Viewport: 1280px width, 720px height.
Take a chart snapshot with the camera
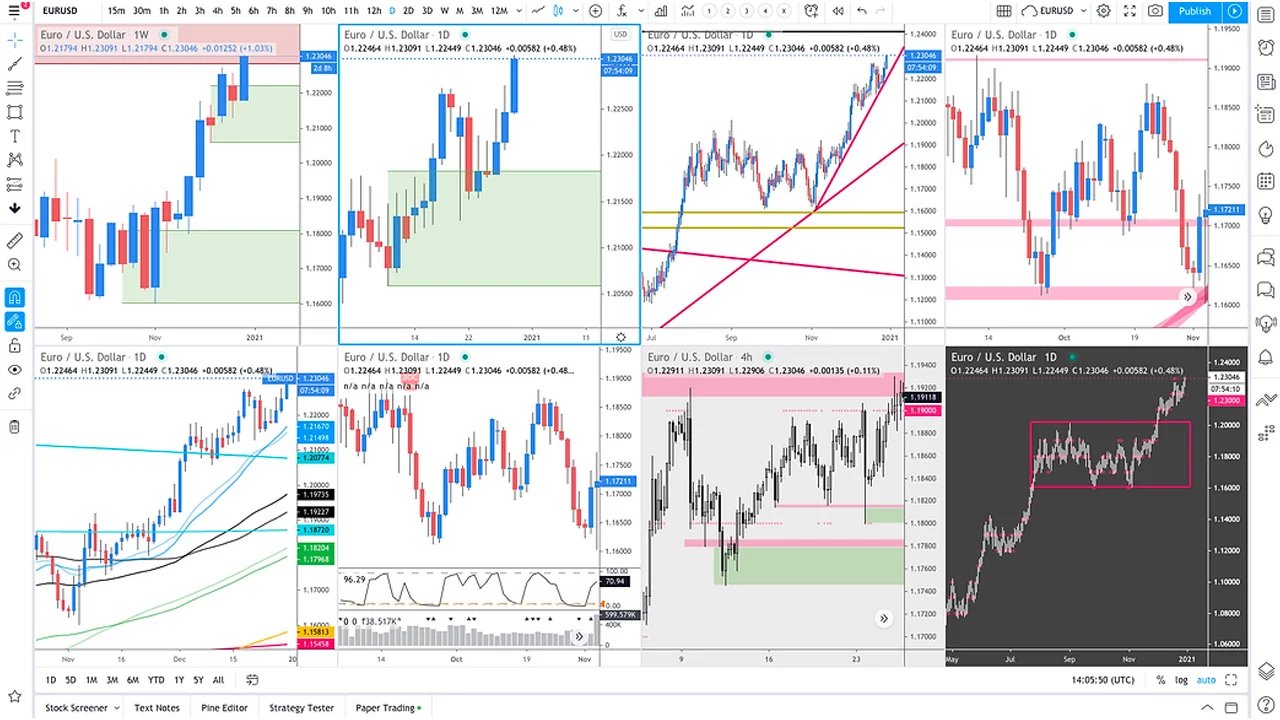1156,11
